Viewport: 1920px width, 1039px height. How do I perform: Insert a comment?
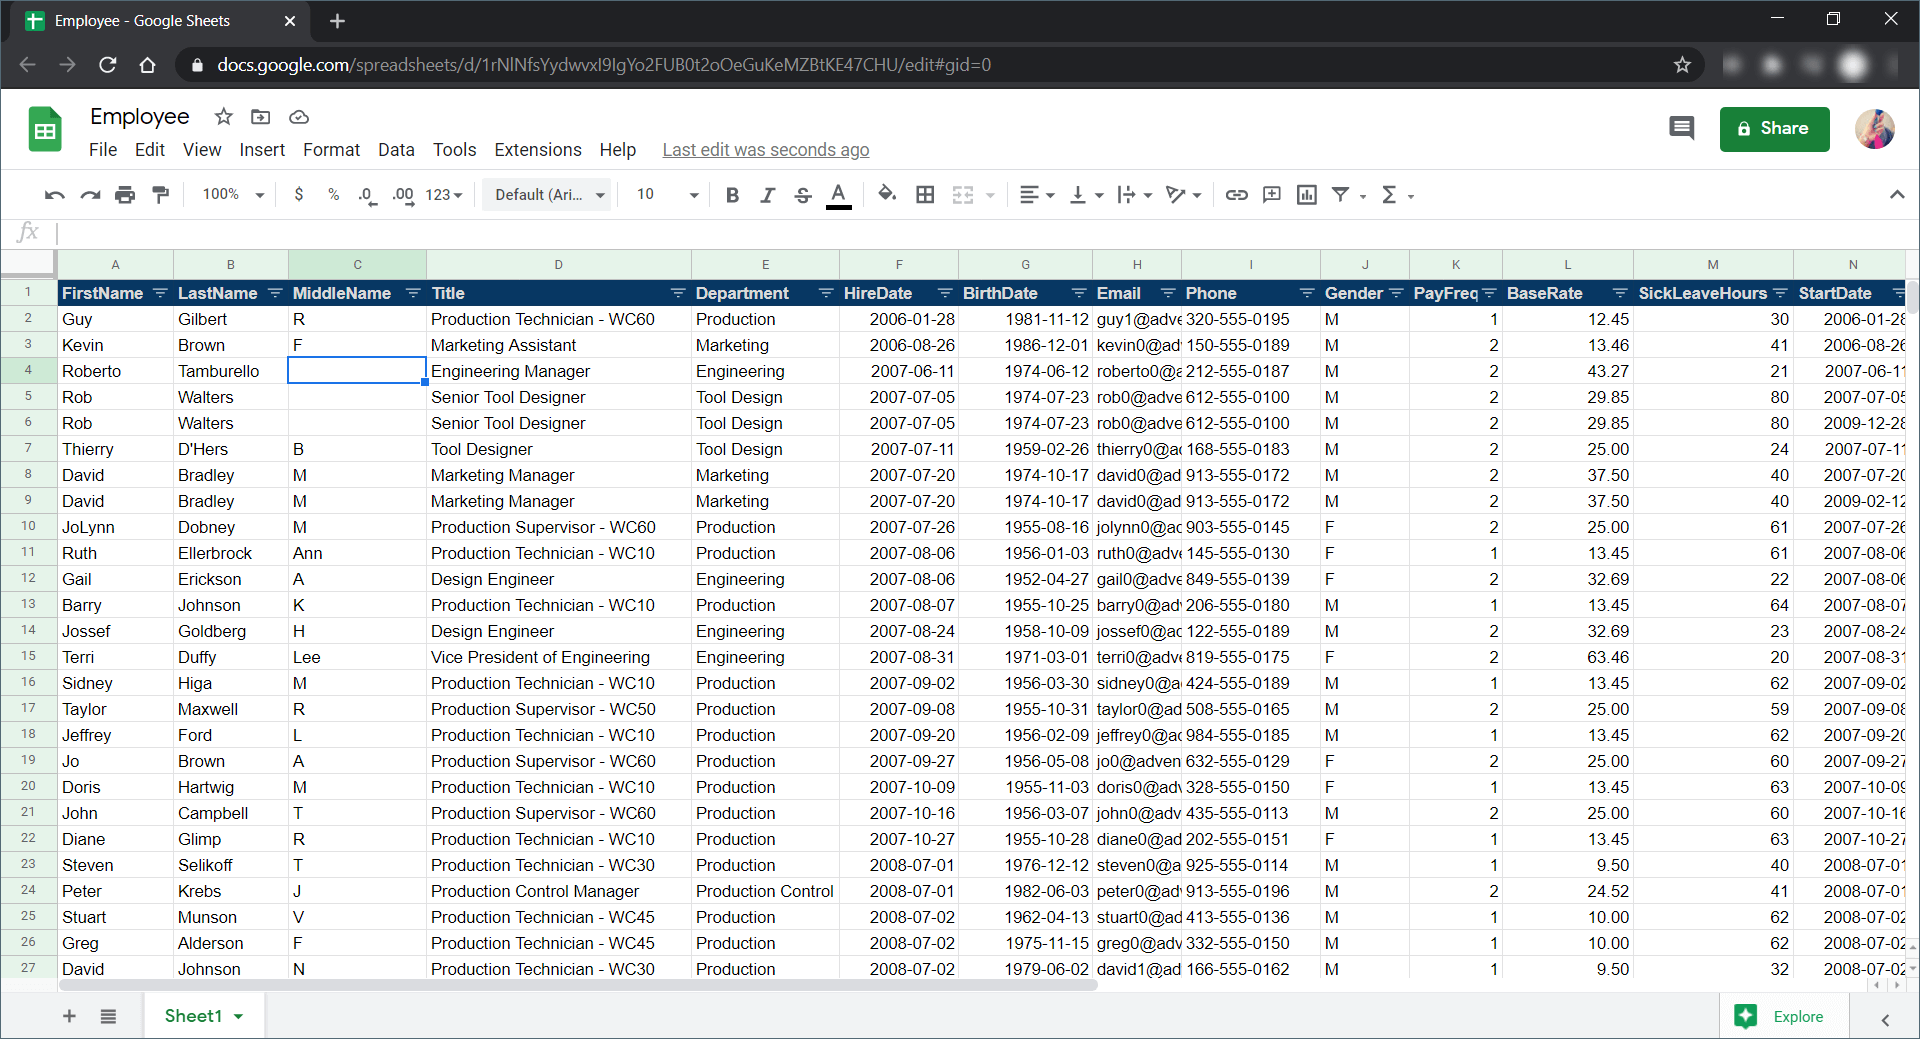click(1271, 195)
